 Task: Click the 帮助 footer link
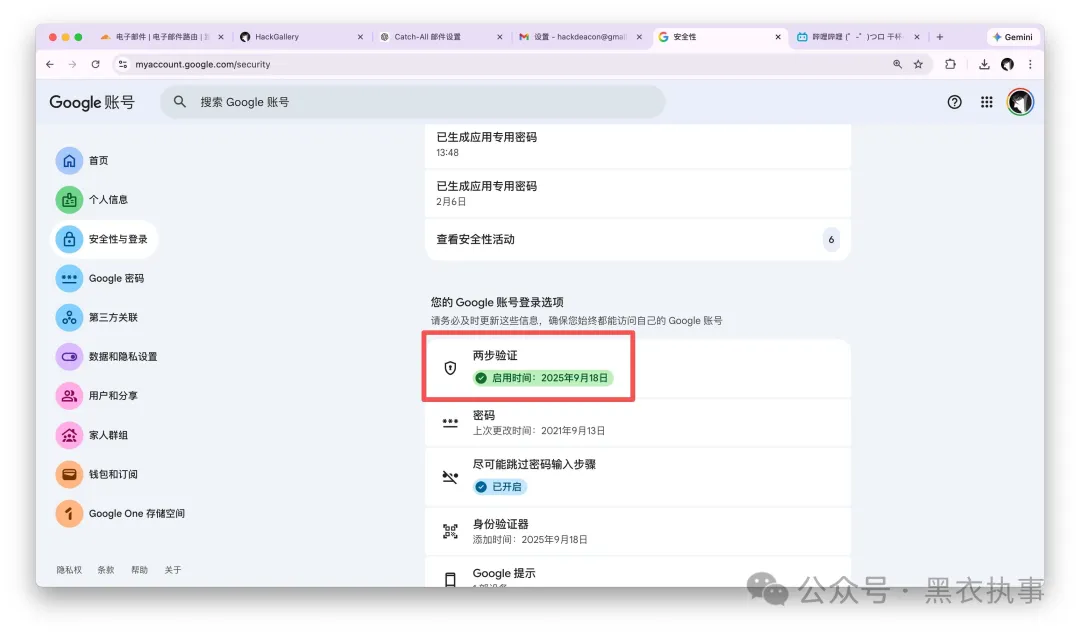click(139, 570)
